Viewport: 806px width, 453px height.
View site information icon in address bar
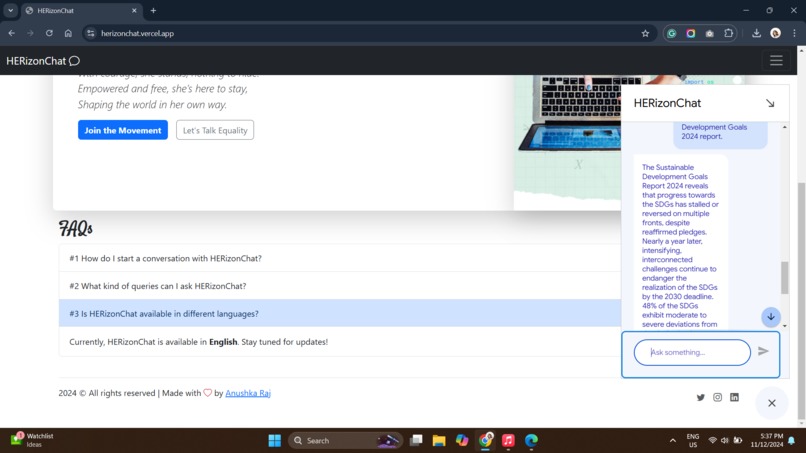tap(90, 33)
